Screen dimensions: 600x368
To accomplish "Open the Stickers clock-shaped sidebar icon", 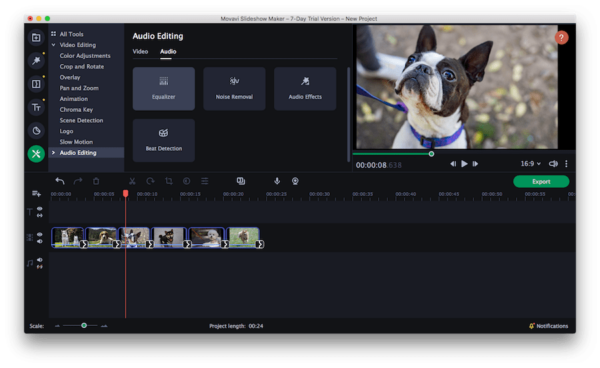I will coord(36,131).
